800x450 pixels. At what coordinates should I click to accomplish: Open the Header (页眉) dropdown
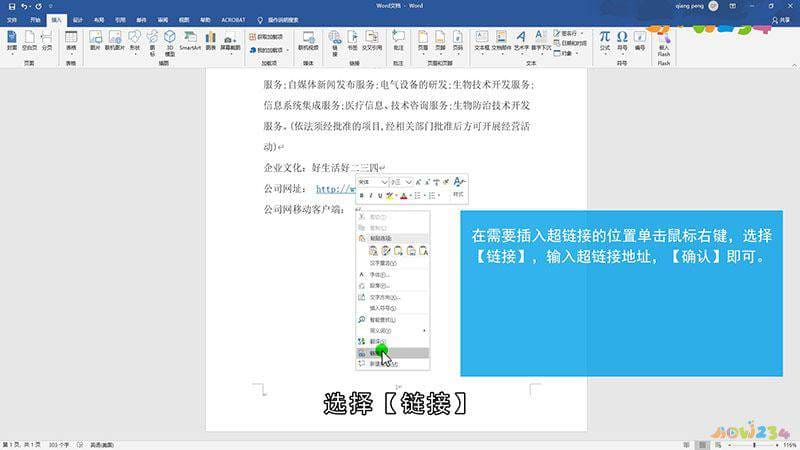tap(423, 41)
